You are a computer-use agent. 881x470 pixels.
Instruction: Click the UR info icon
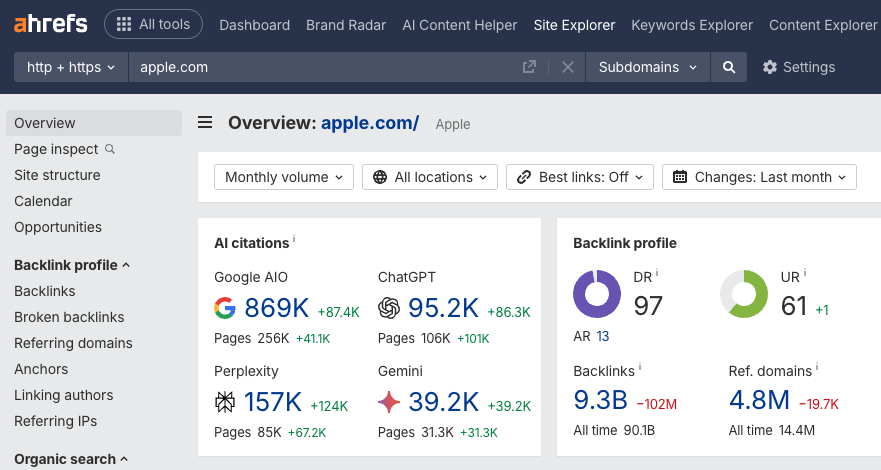[x=805, y=272]
